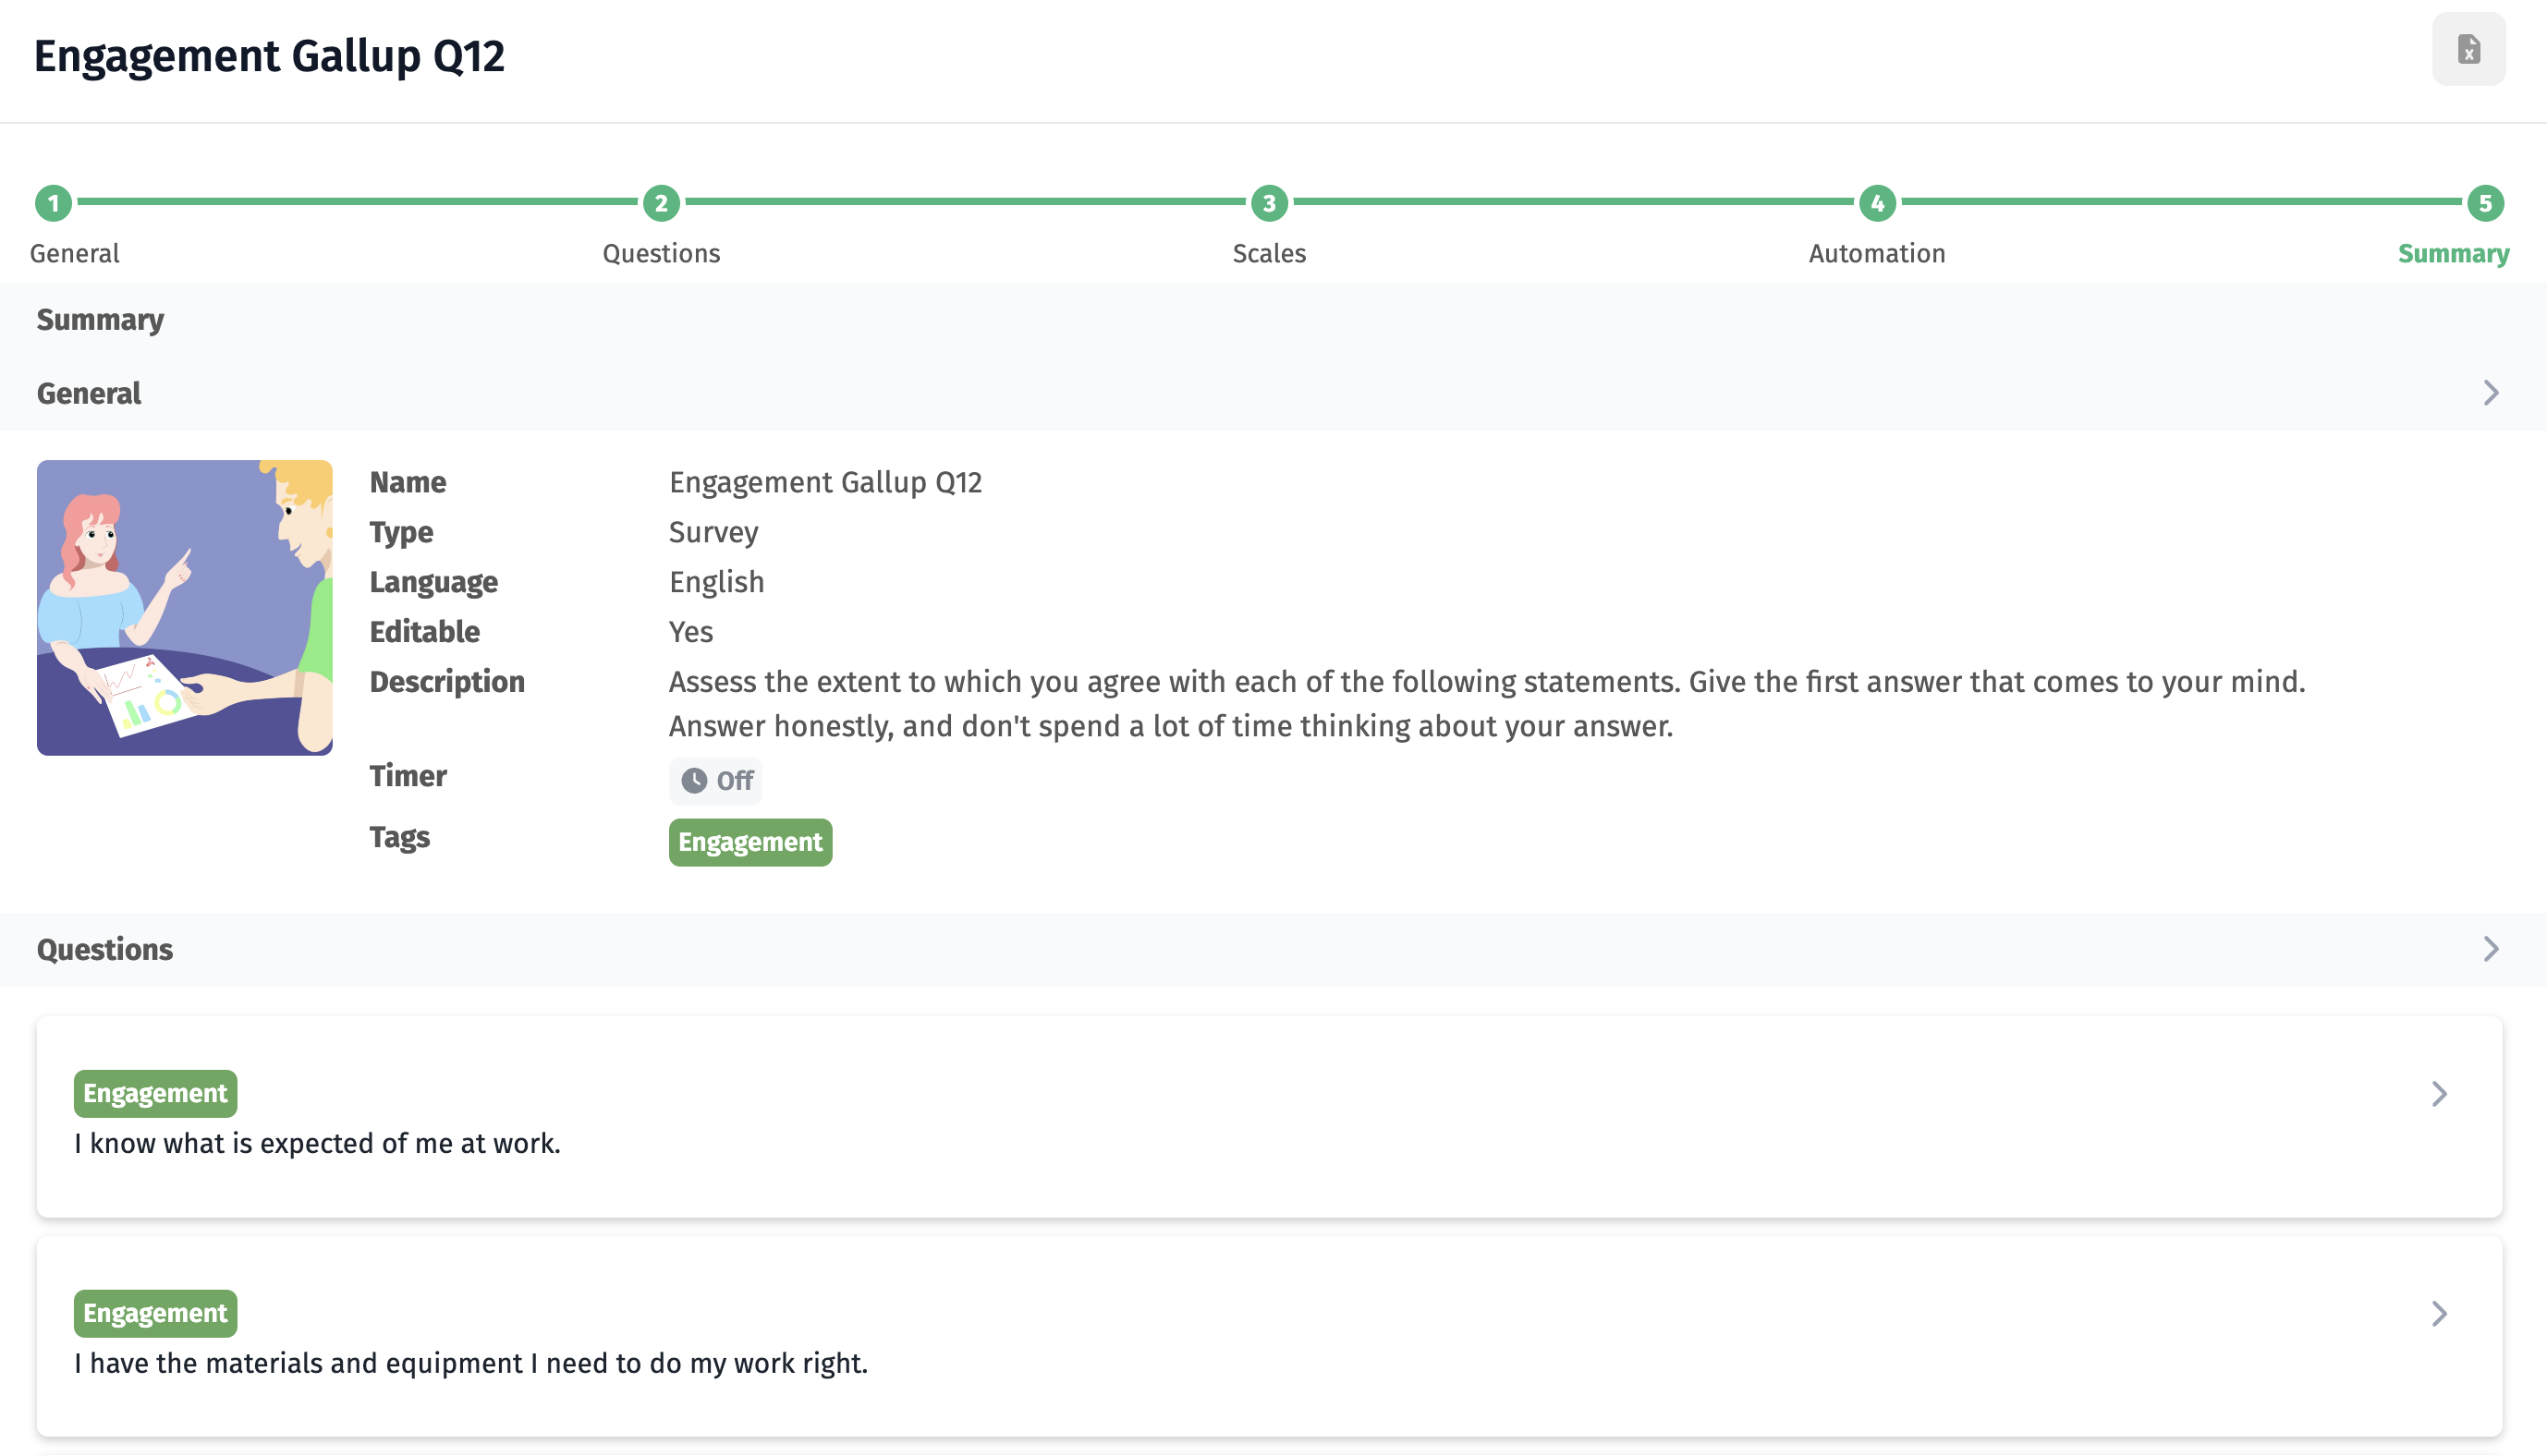
Task: Go to step 5 Summary circle
Action: (x=2485, y=203)
